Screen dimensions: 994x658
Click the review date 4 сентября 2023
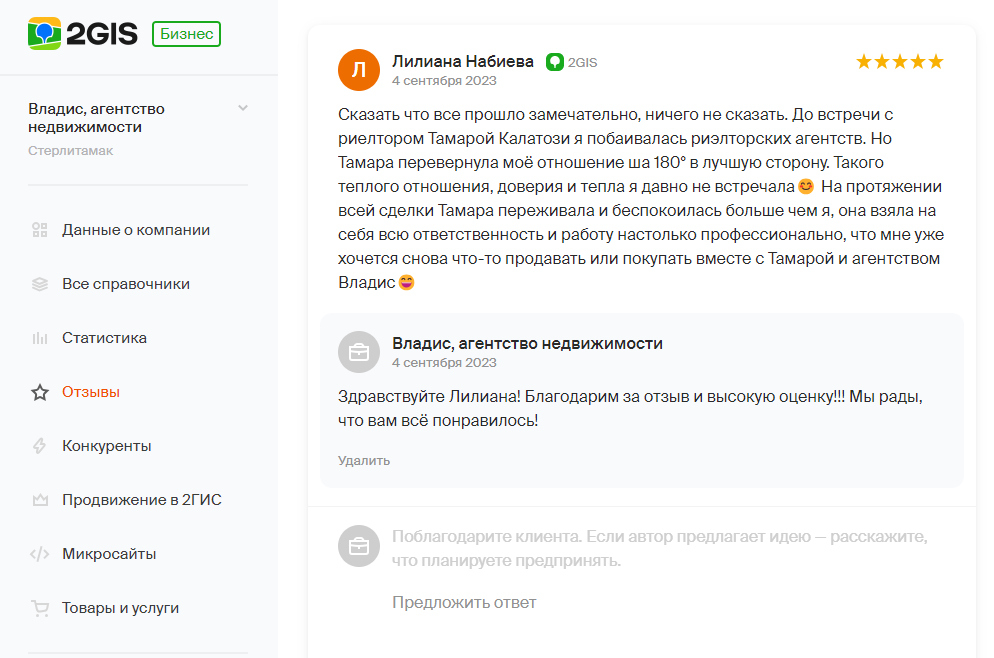coord(444,81)
